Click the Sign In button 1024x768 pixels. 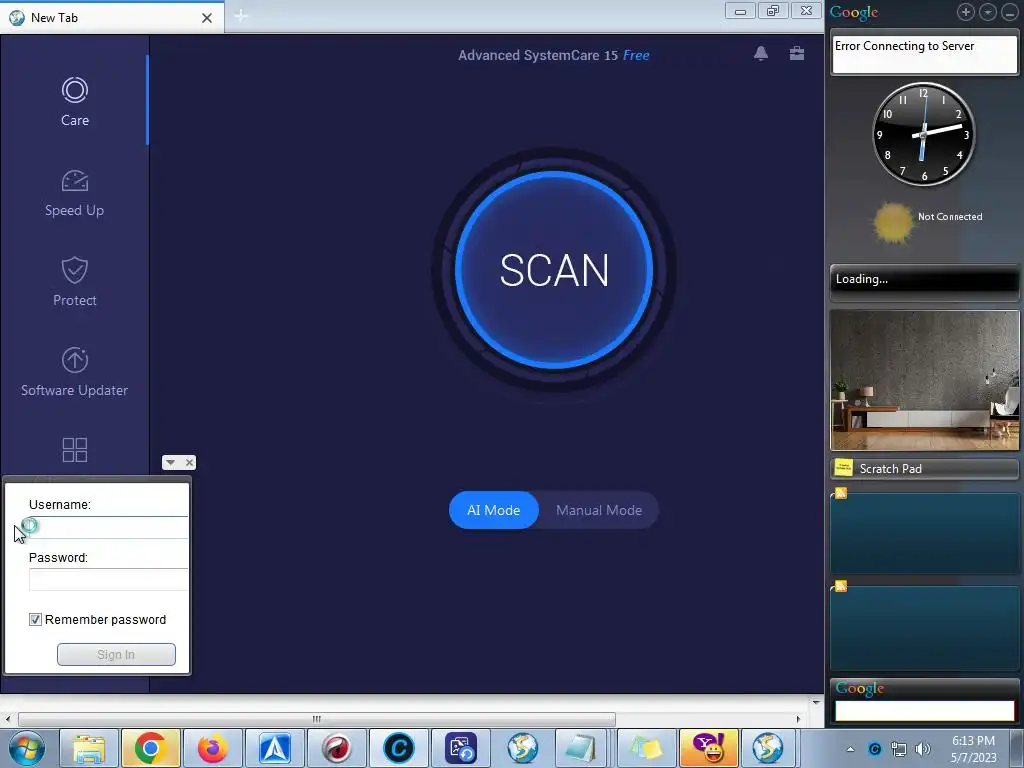coord(116,654)
